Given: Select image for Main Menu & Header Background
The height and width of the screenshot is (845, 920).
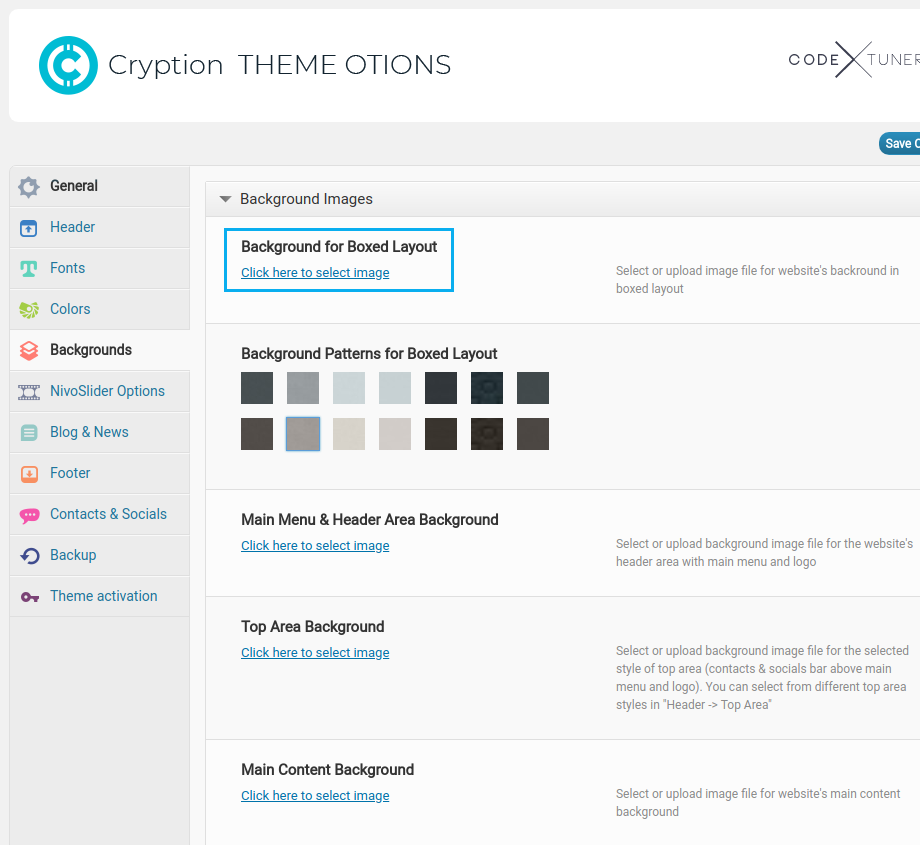Looking at the screenshot, I should (x=315, y=546).
